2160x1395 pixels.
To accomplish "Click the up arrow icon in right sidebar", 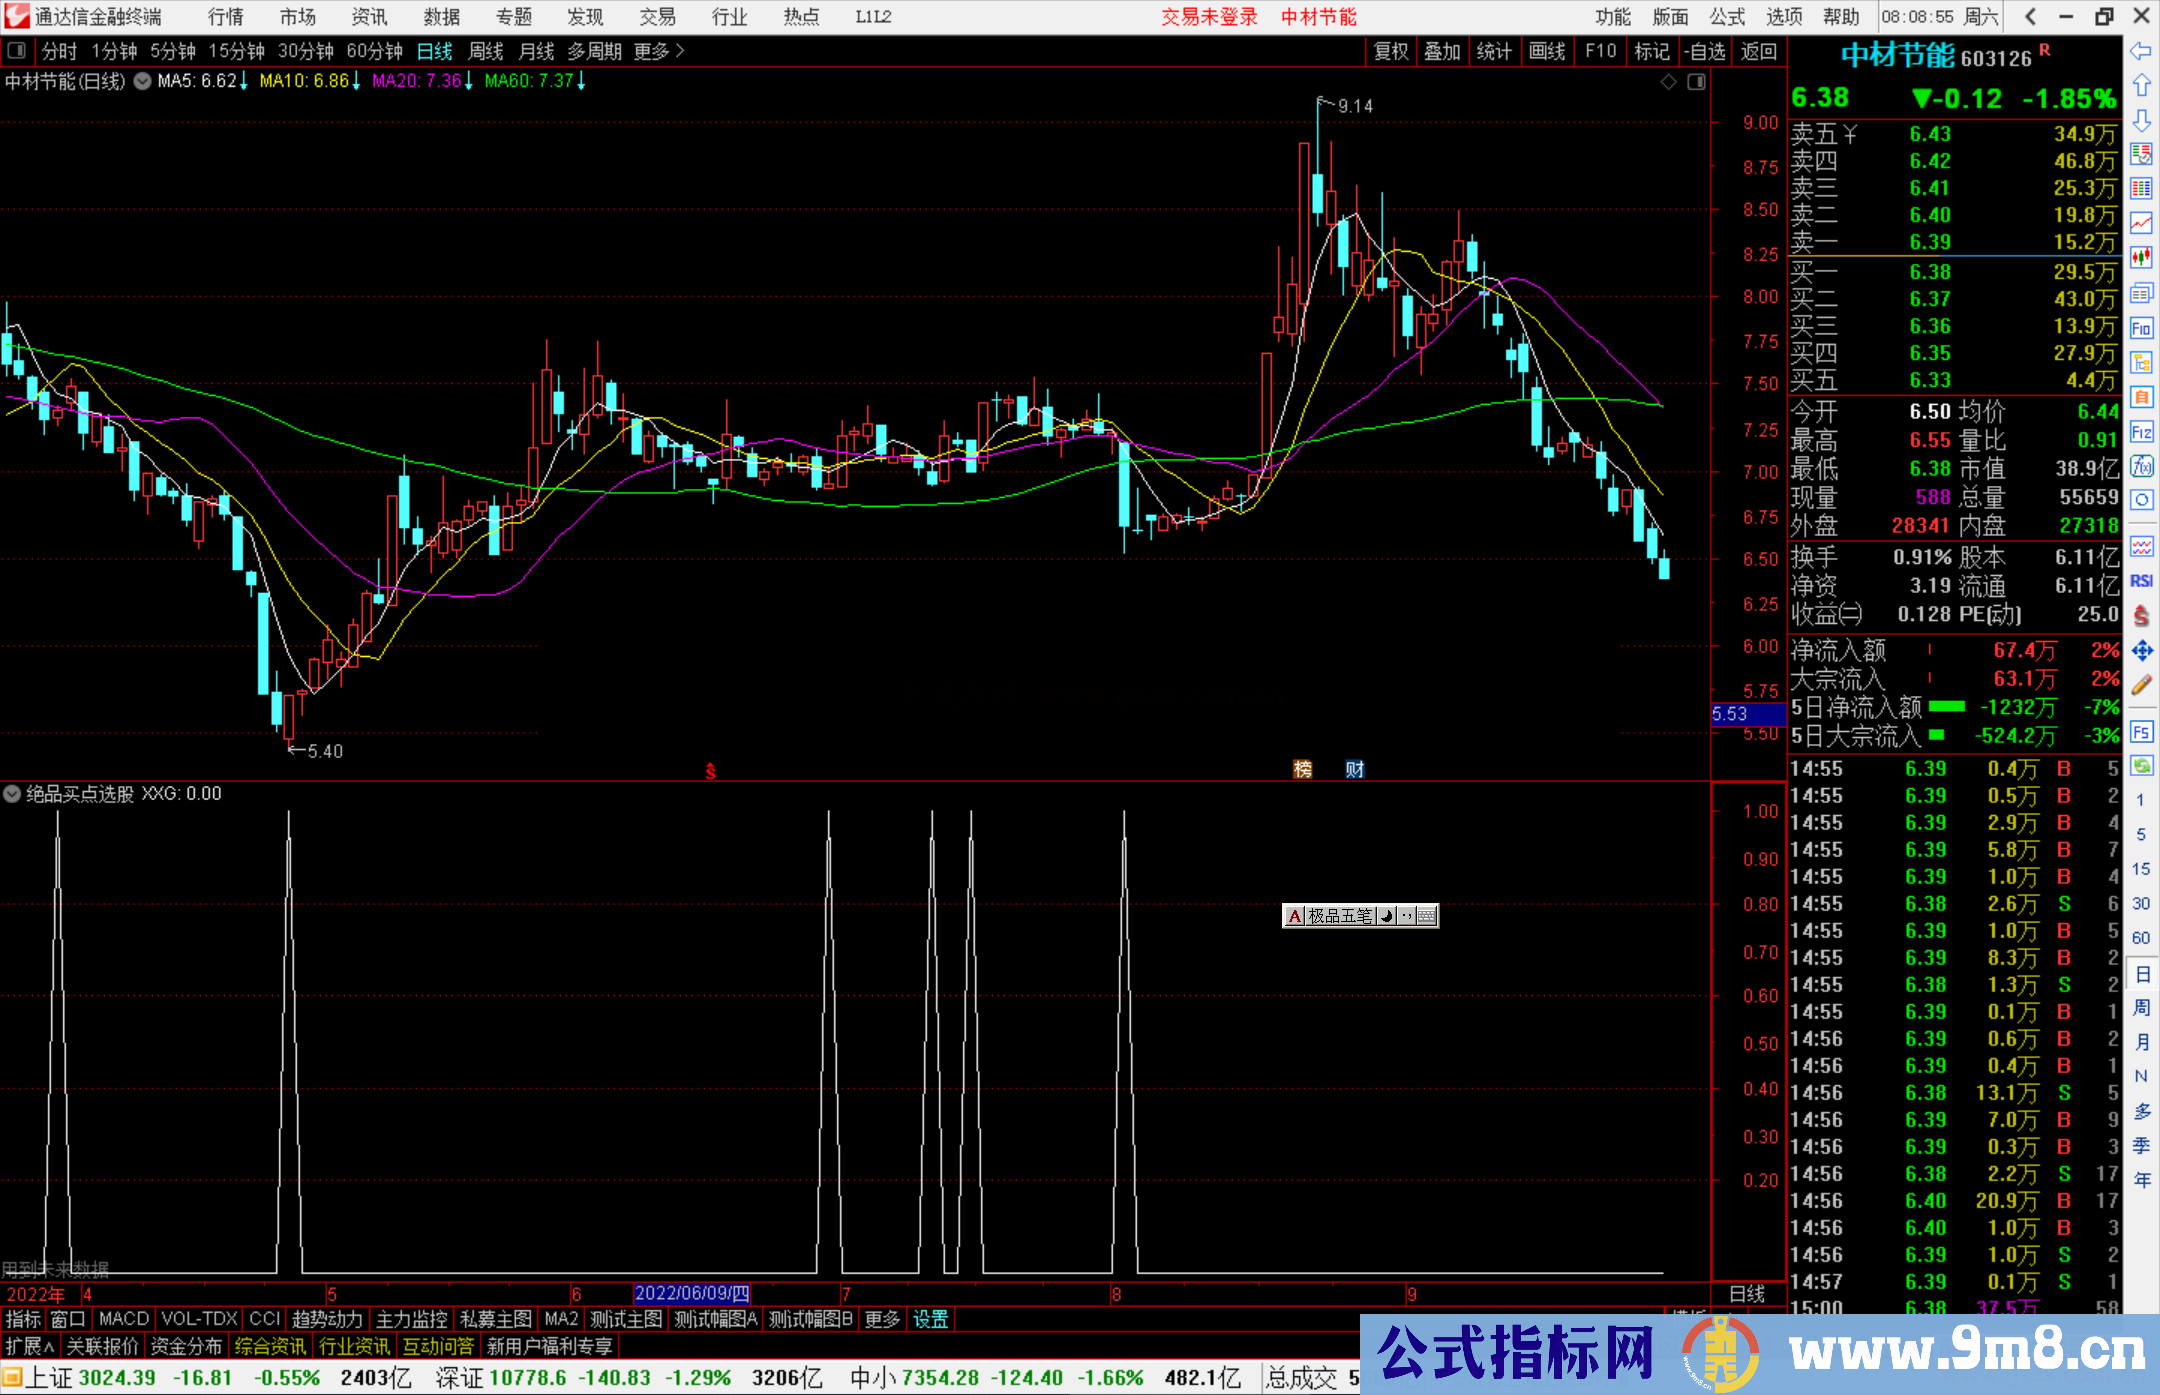I will pos(2141,86).
